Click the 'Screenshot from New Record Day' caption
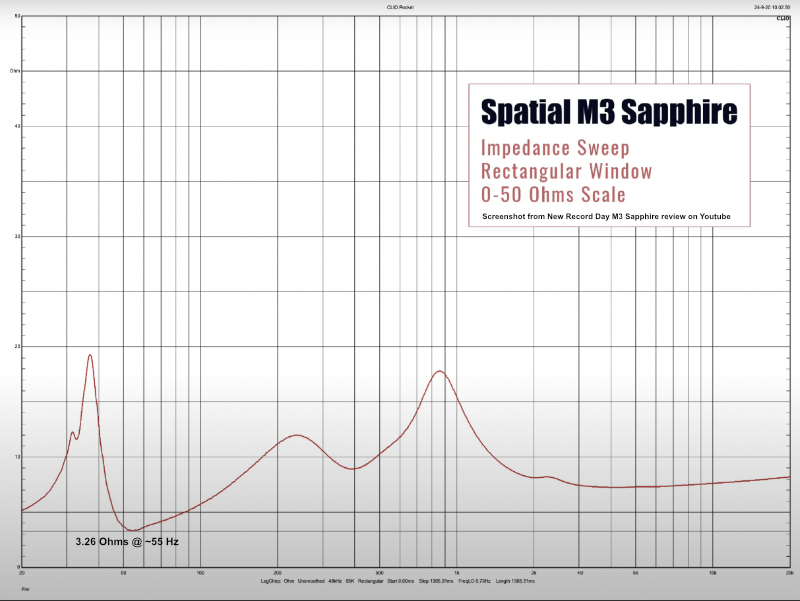Viewport: 800px width, 601px height. tap(606, 216)
